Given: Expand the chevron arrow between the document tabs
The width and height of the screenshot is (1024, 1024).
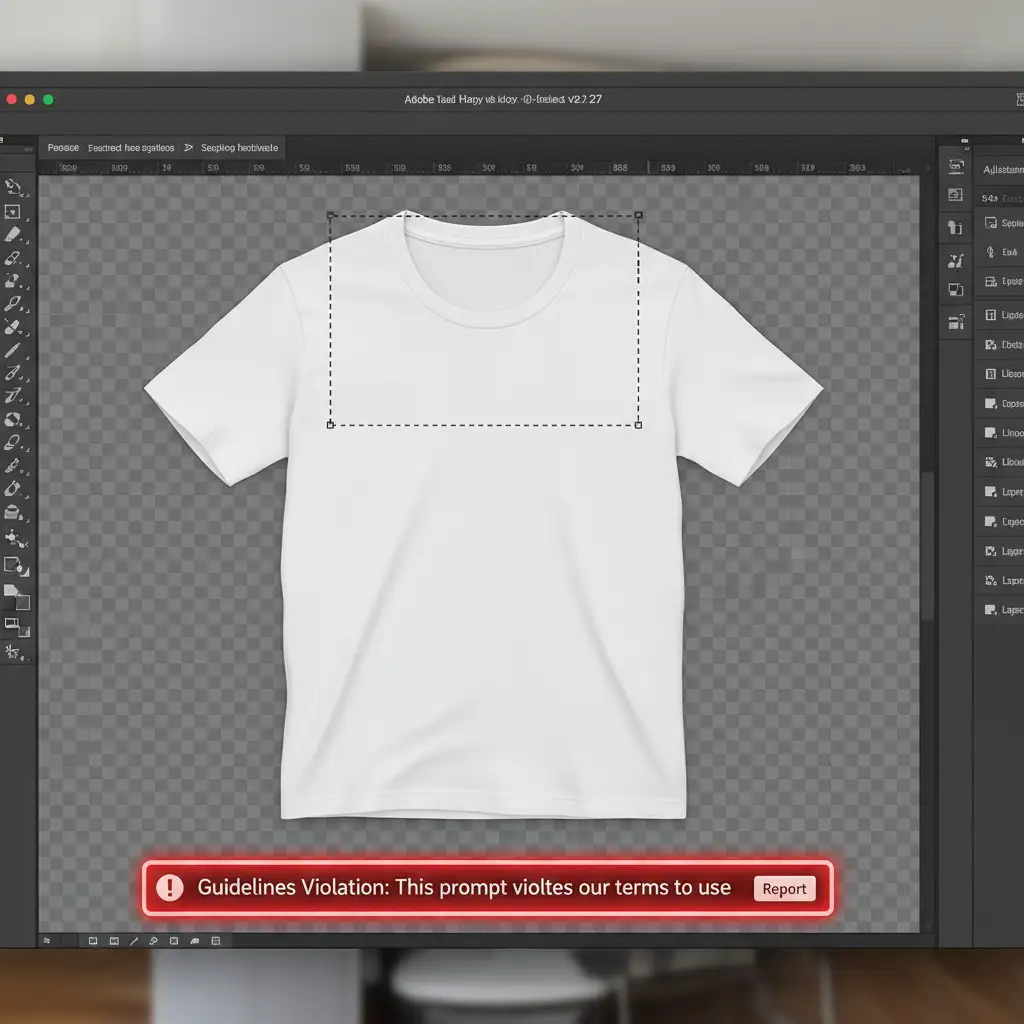Looking at the screenshot, I should click(189, 148).
